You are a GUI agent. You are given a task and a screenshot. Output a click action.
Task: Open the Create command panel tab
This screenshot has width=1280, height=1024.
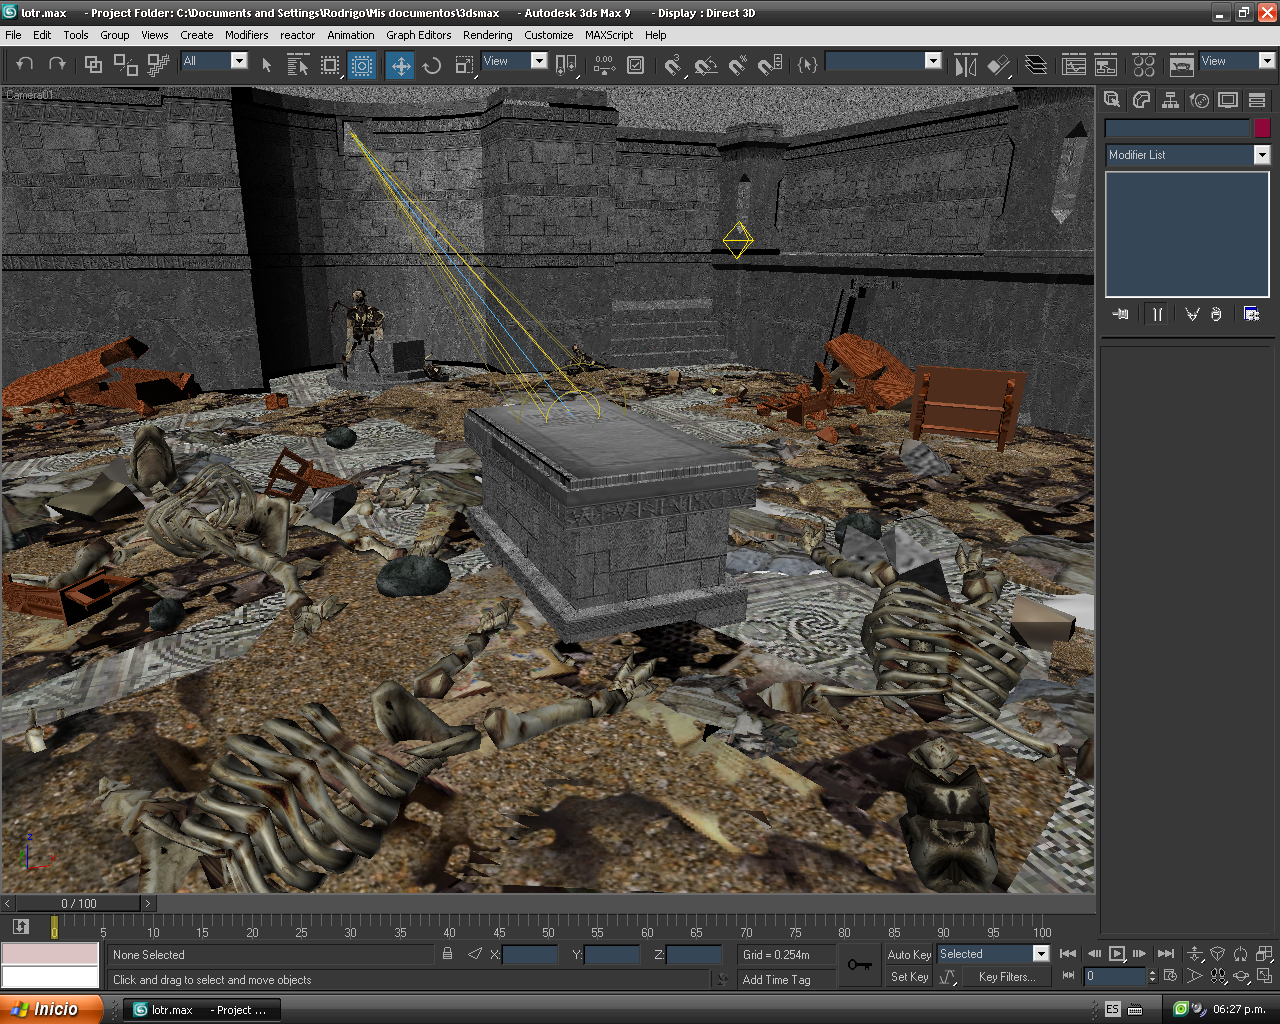(1112, 100)
